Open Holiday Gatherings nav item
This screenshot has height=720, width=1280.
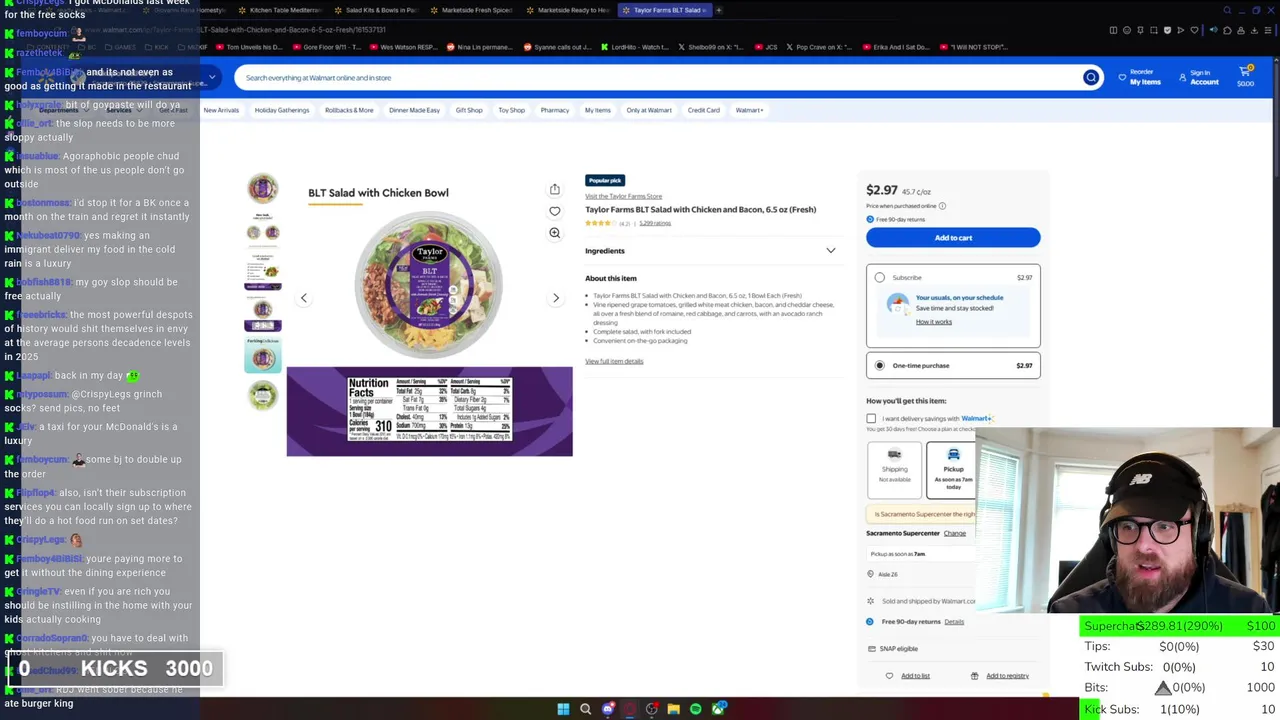point(282,110)
